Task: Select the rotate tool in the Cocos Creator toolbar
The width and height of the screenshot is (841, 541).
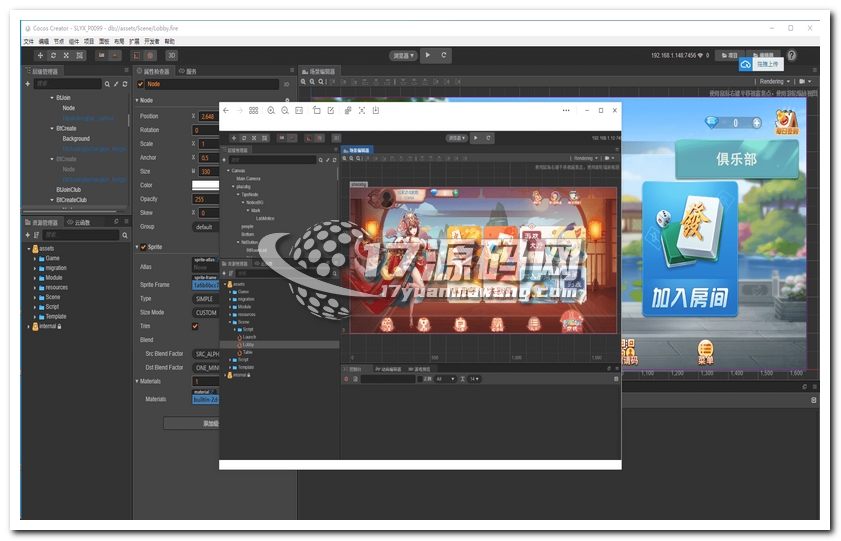Action: coord(53,55)
